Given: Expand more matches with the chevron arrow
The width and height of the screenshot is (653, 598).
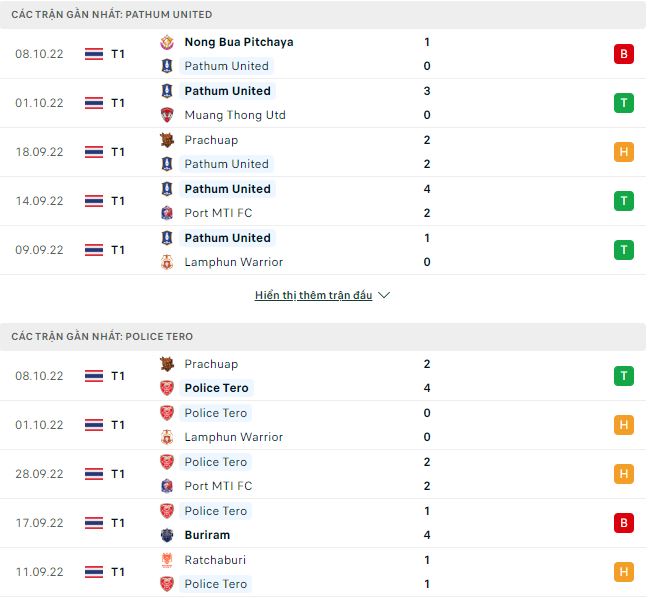Looking at the screenshot, I should tap(385, 296).
